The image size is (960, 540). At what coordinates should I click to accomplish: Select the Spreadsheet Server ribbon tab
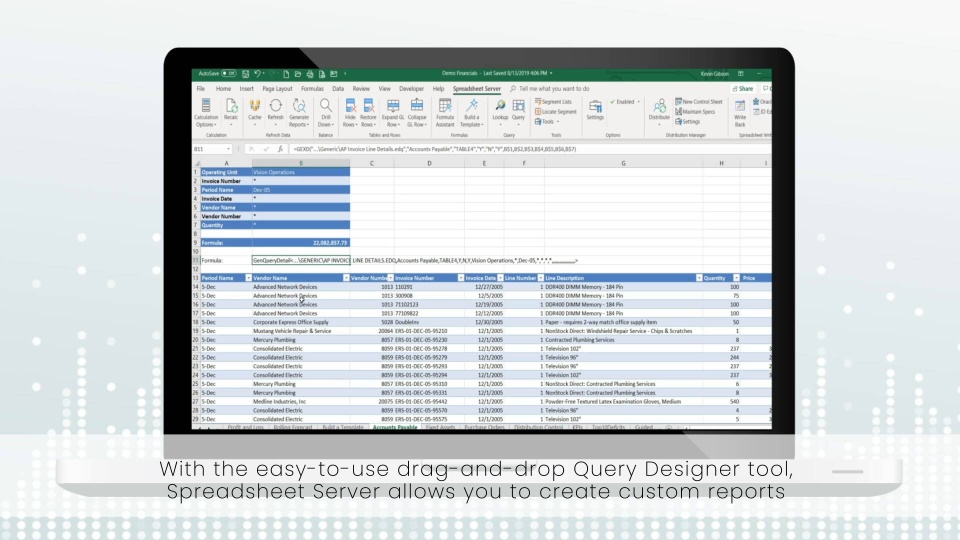[x=477, y=89]
